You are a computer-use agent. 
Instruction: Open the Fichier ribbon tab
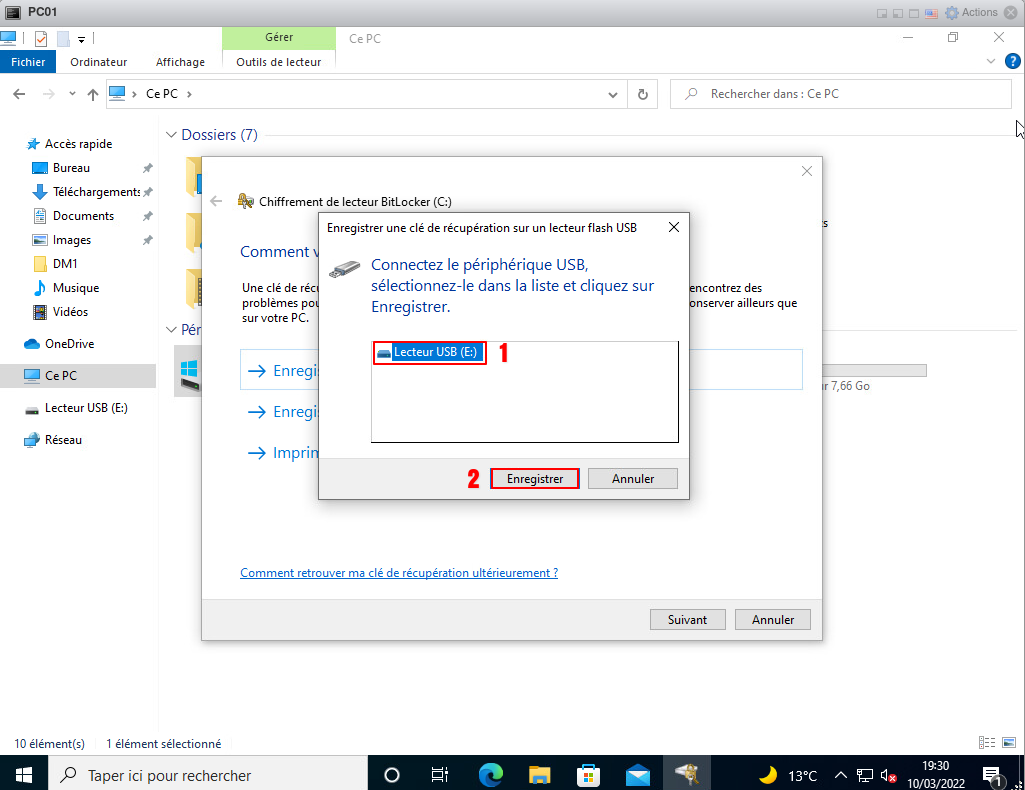click(28, 62)
